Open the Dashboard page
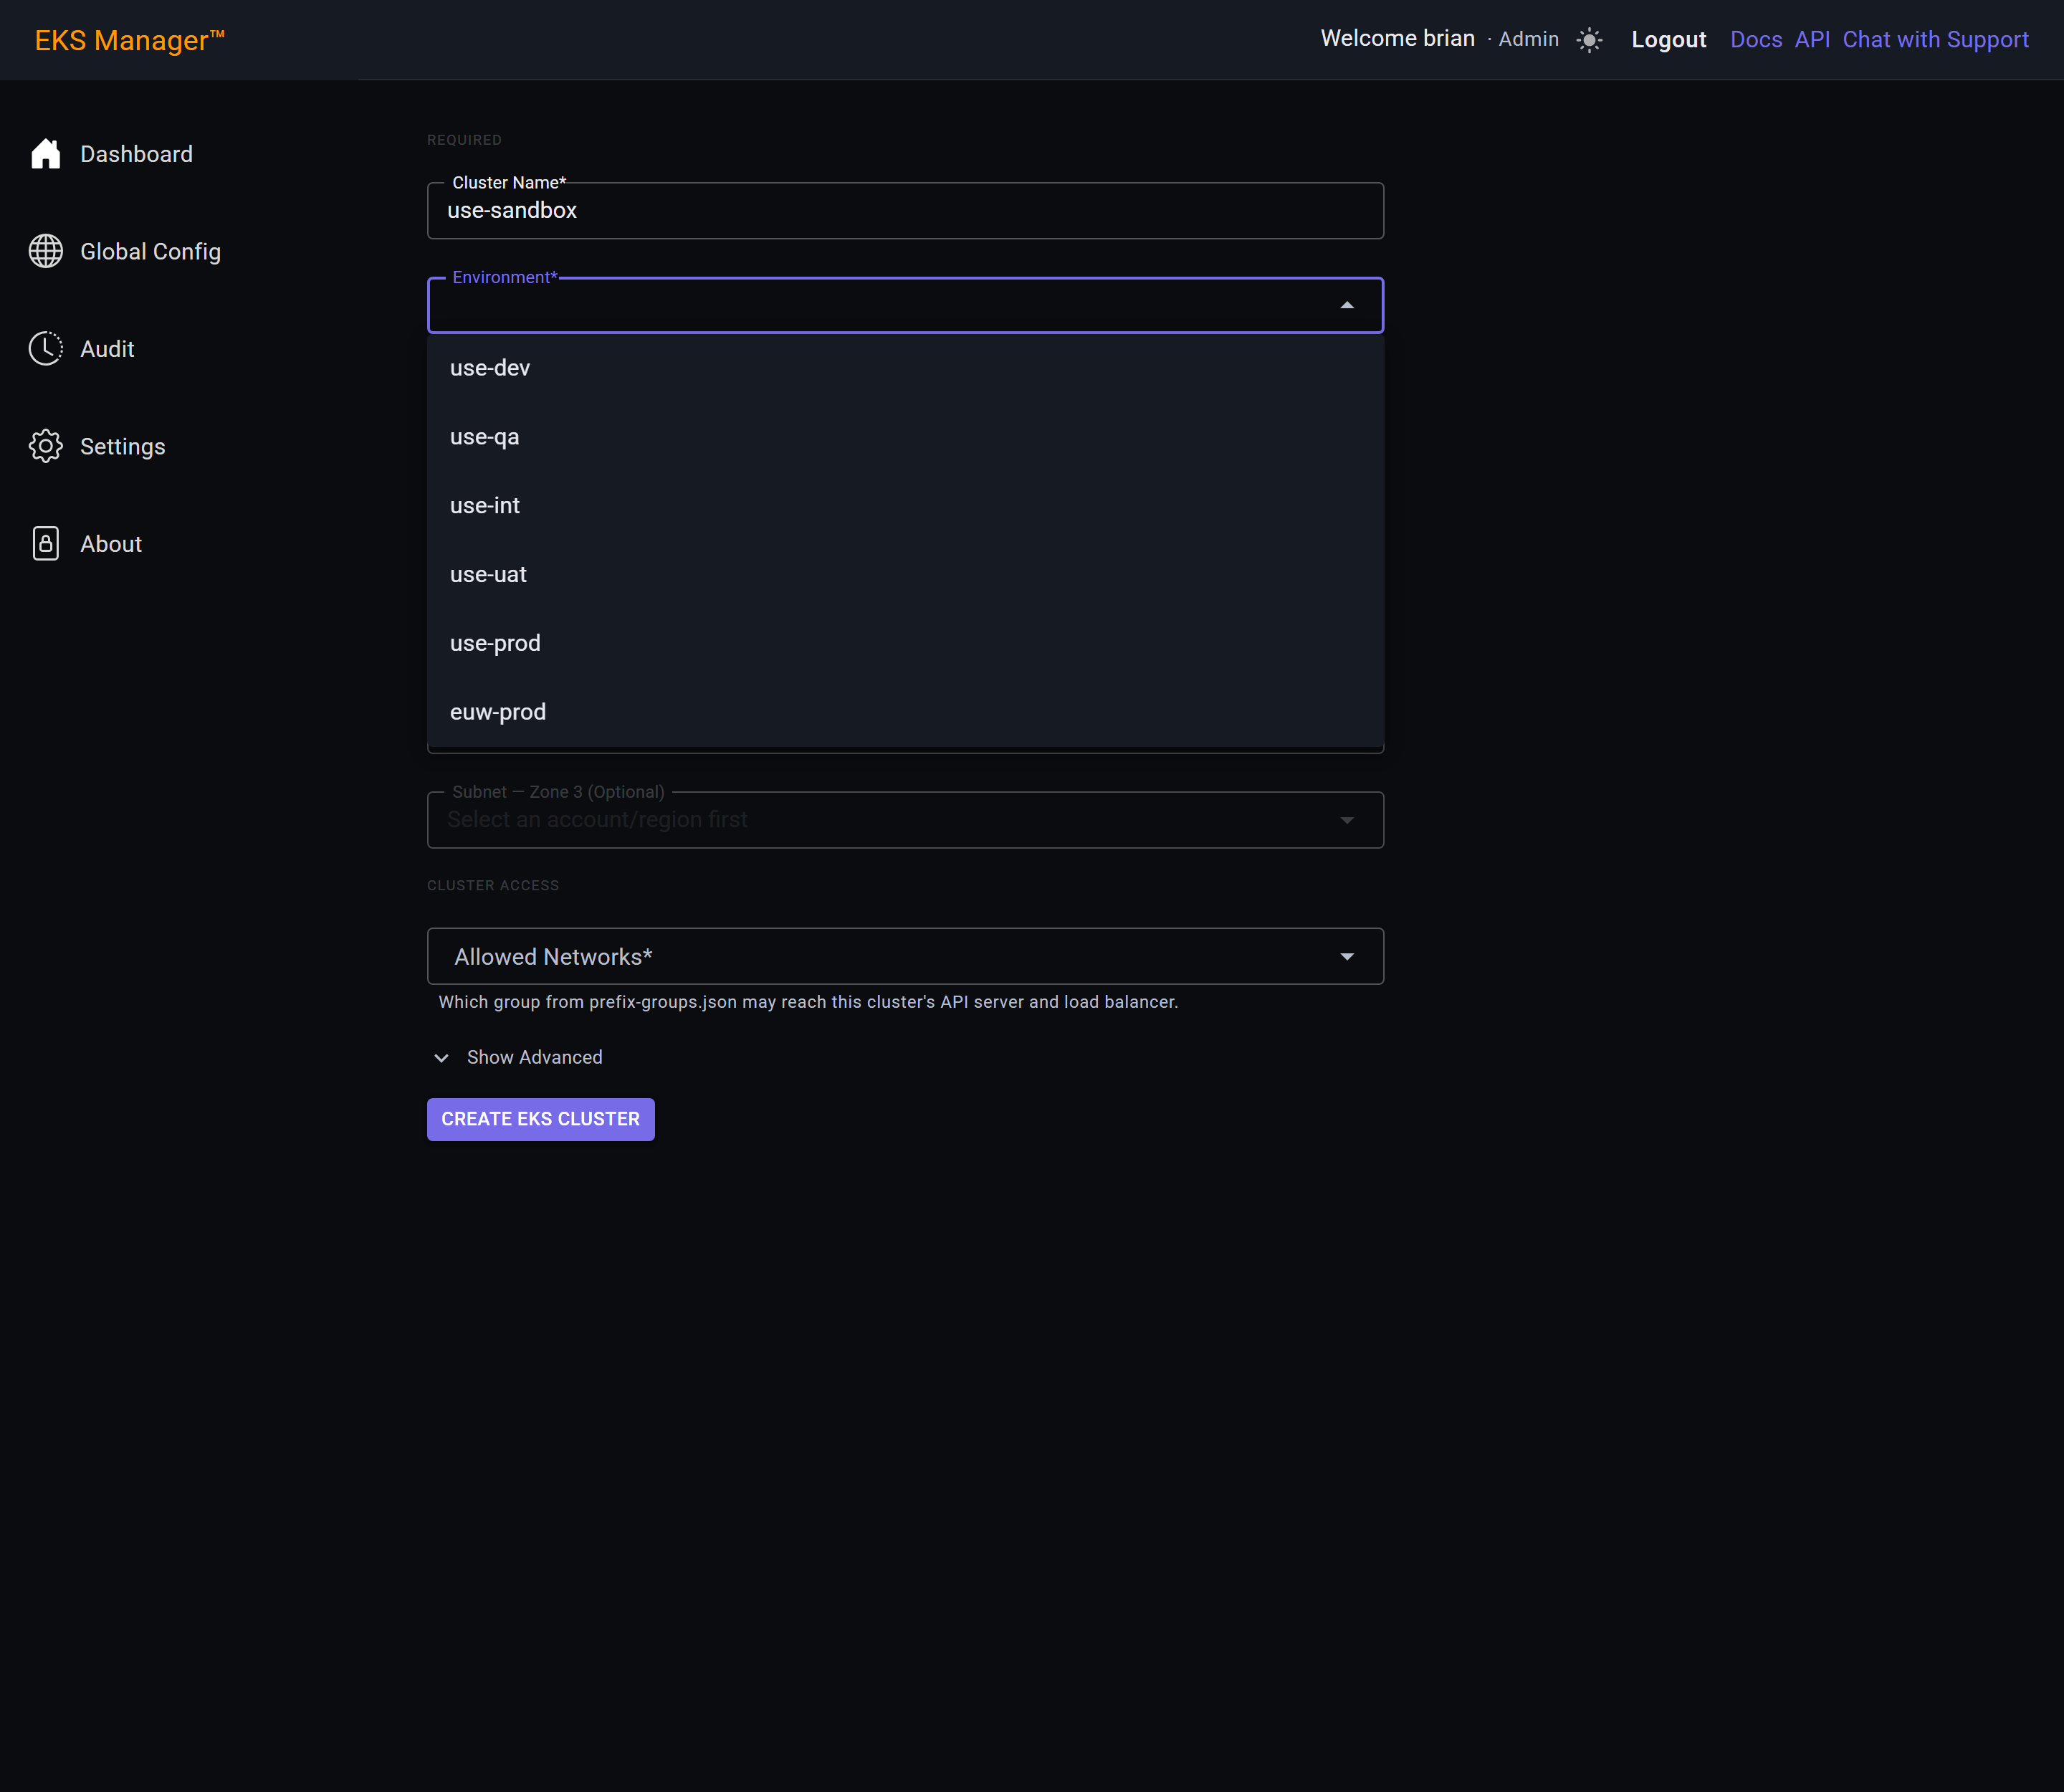Screen dimensions: 2064x1792 tap(136, 154)
